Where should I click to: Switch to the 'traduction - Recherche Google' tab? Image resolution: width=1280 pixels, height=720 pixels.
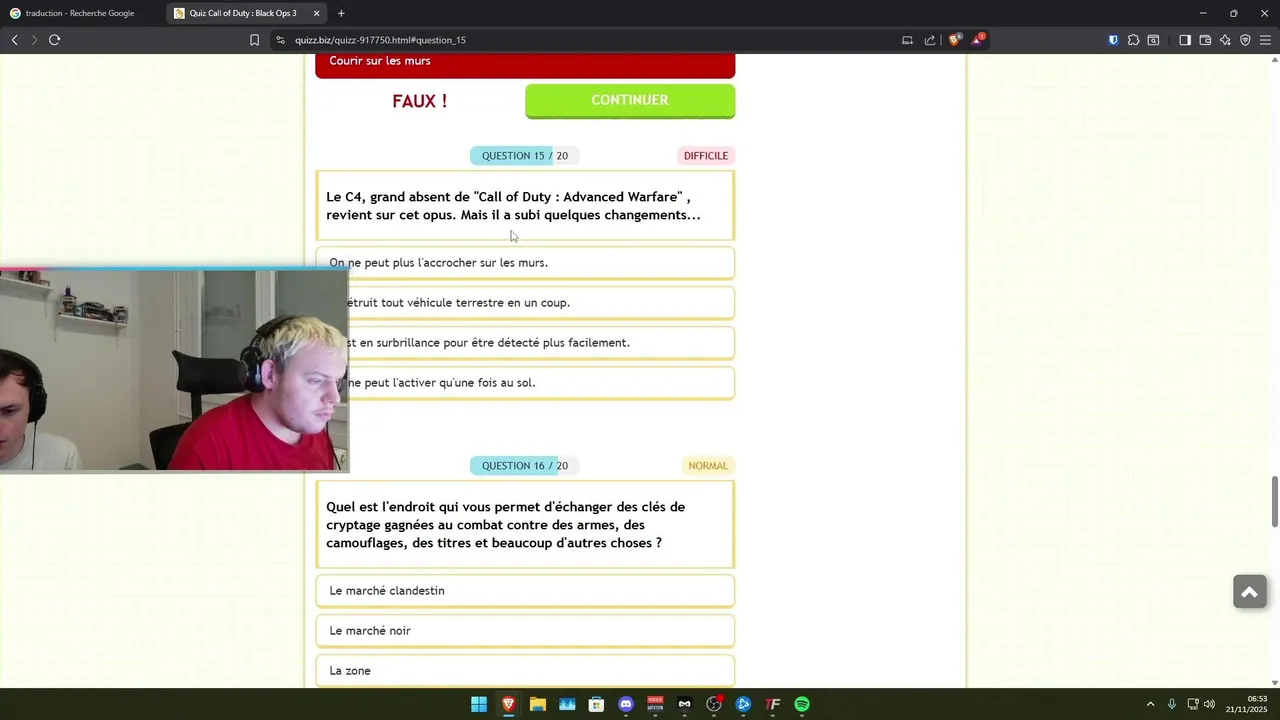pyautogui.click(x=82, y=13)
